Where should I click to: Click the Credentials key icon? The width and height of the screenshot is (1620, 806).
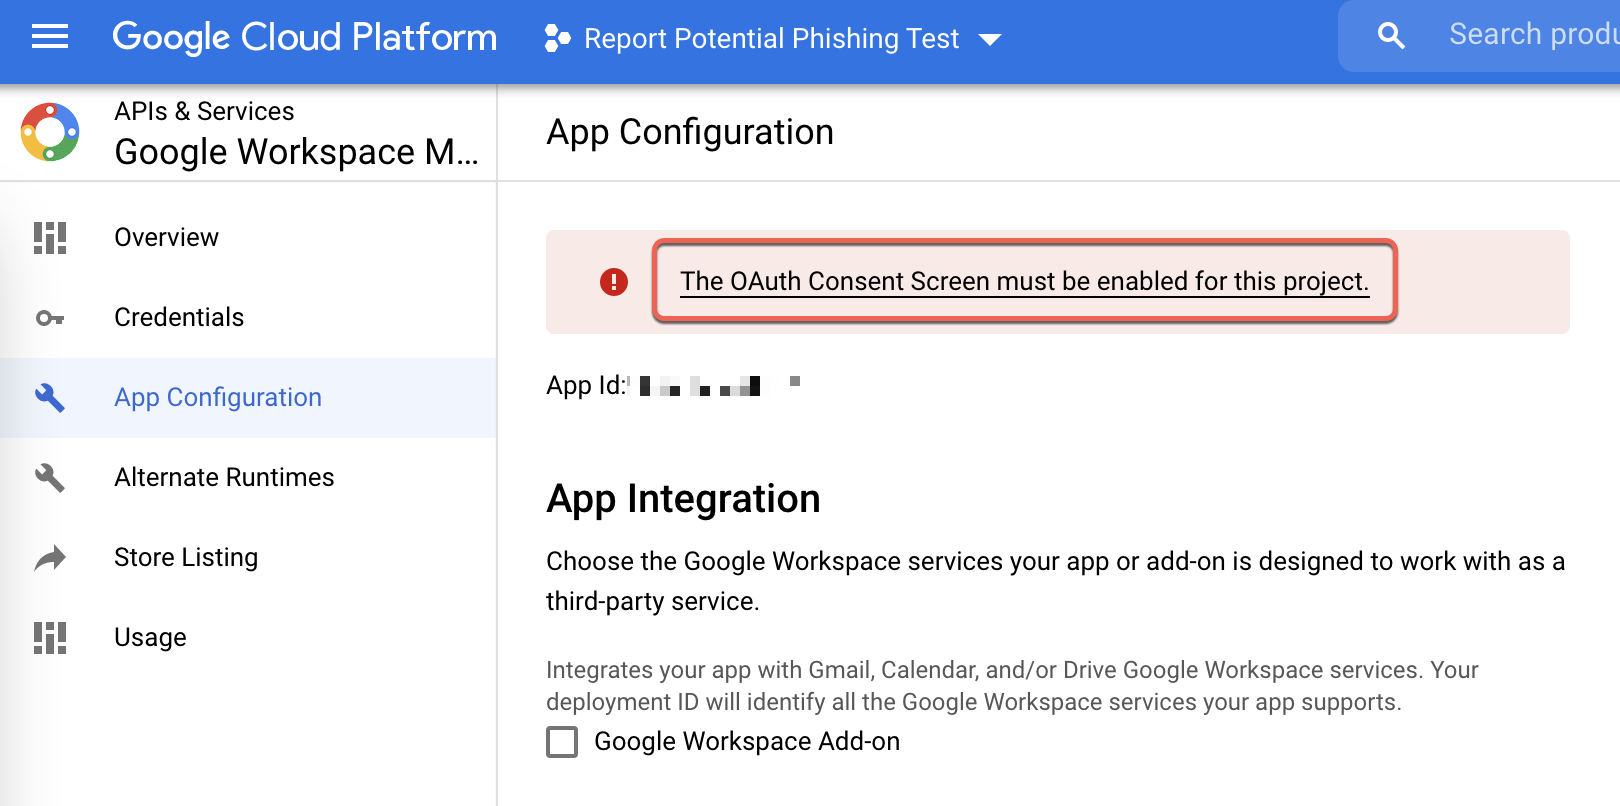coord(50,318)
